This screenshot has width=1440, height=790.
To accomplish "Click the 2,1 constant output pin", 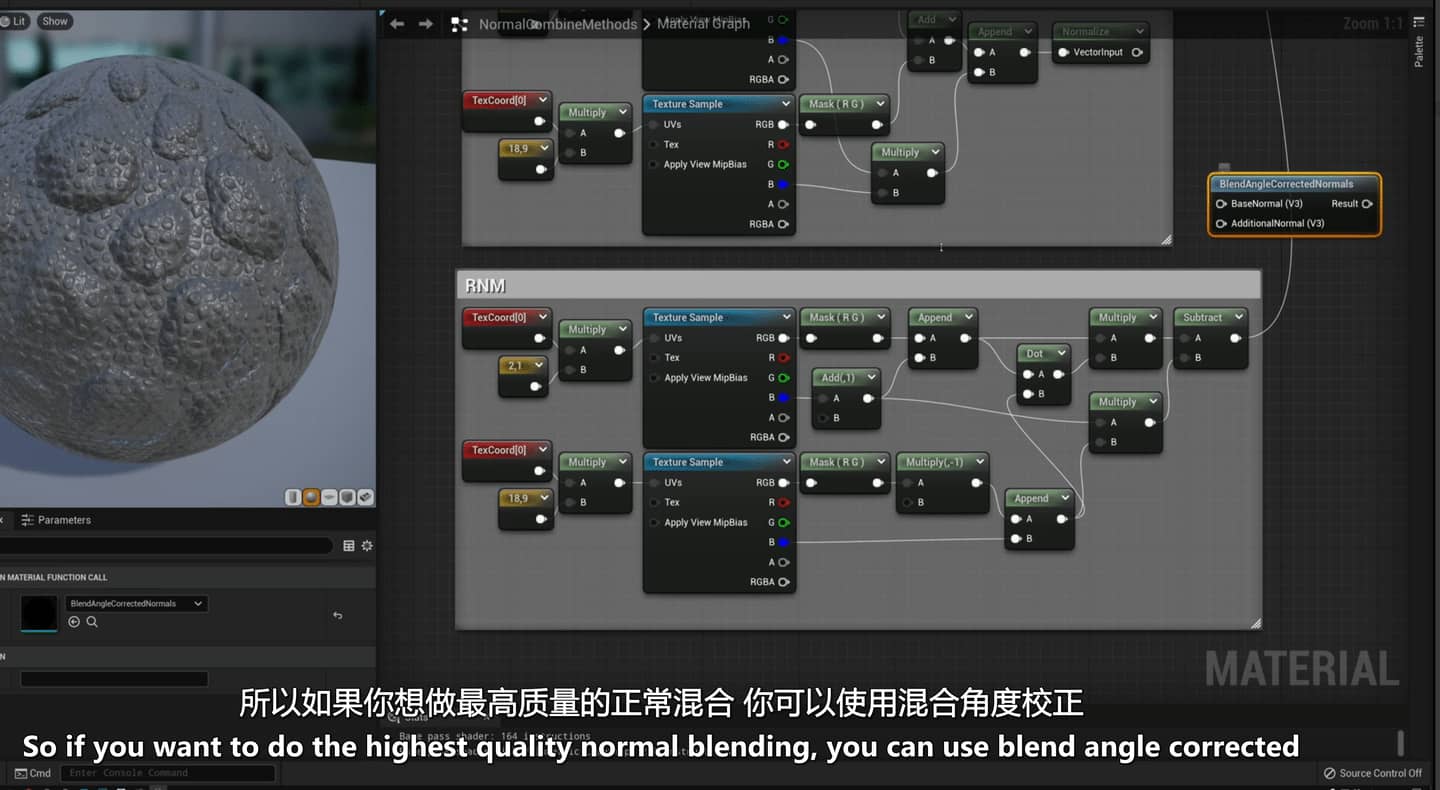I will click(x=537, y=386).
